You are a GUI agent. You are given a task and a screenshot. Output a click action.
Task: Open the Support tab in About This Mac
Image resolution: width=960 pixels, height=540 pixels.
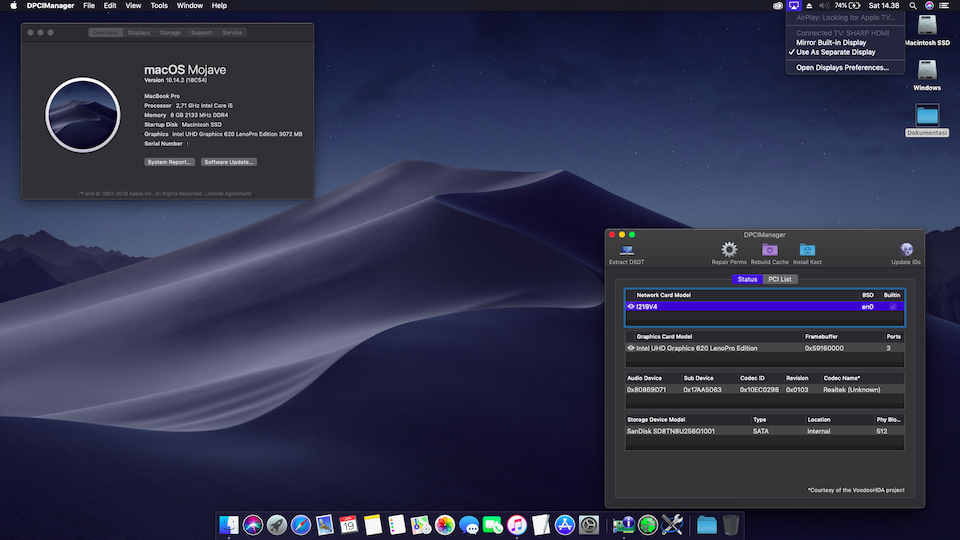point(201,32)
